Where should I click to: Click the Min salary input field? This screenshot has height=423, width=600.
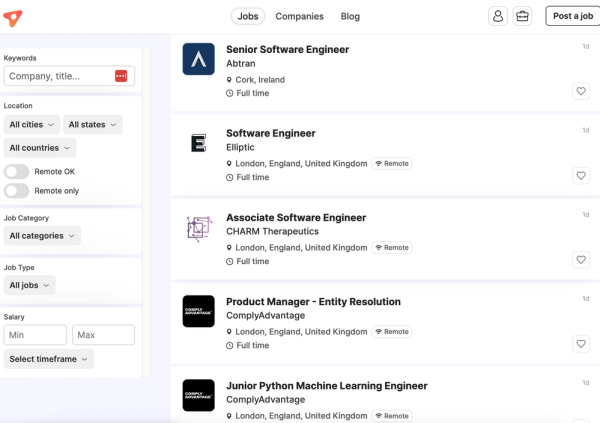click(x=35, y=335)
